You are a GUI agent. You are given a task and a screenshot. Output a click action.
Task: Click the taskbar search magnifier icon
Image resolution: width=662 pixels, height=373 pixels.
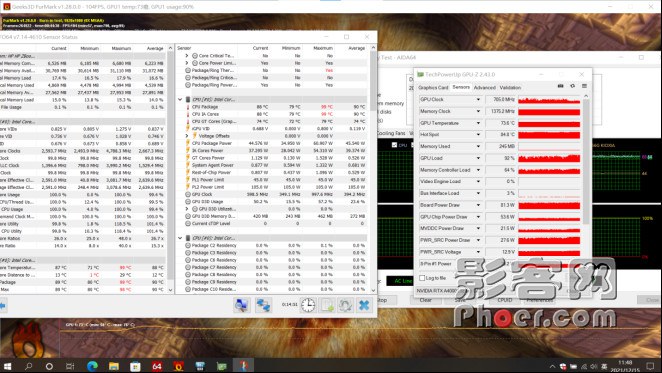coord(29,366)
